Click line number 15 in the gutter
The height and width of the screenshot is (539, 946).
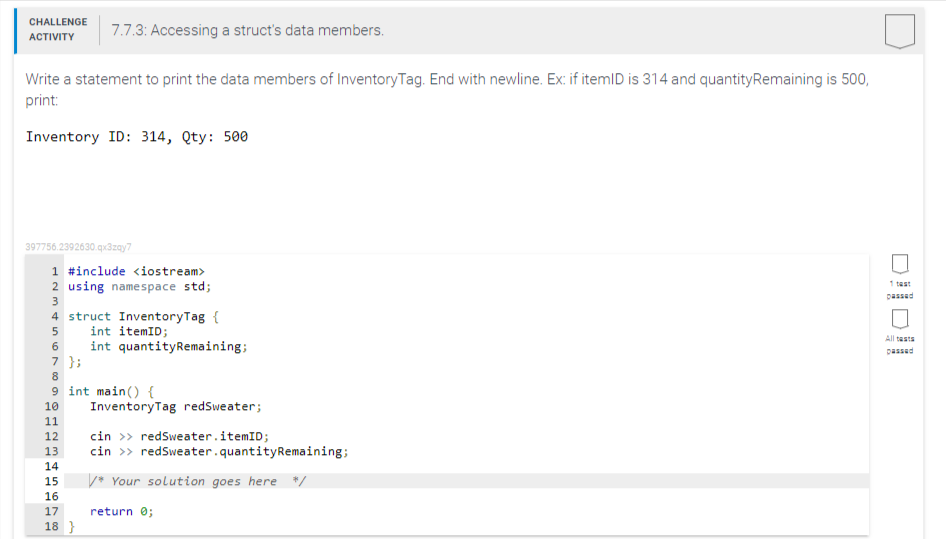[x=51, y=482]
